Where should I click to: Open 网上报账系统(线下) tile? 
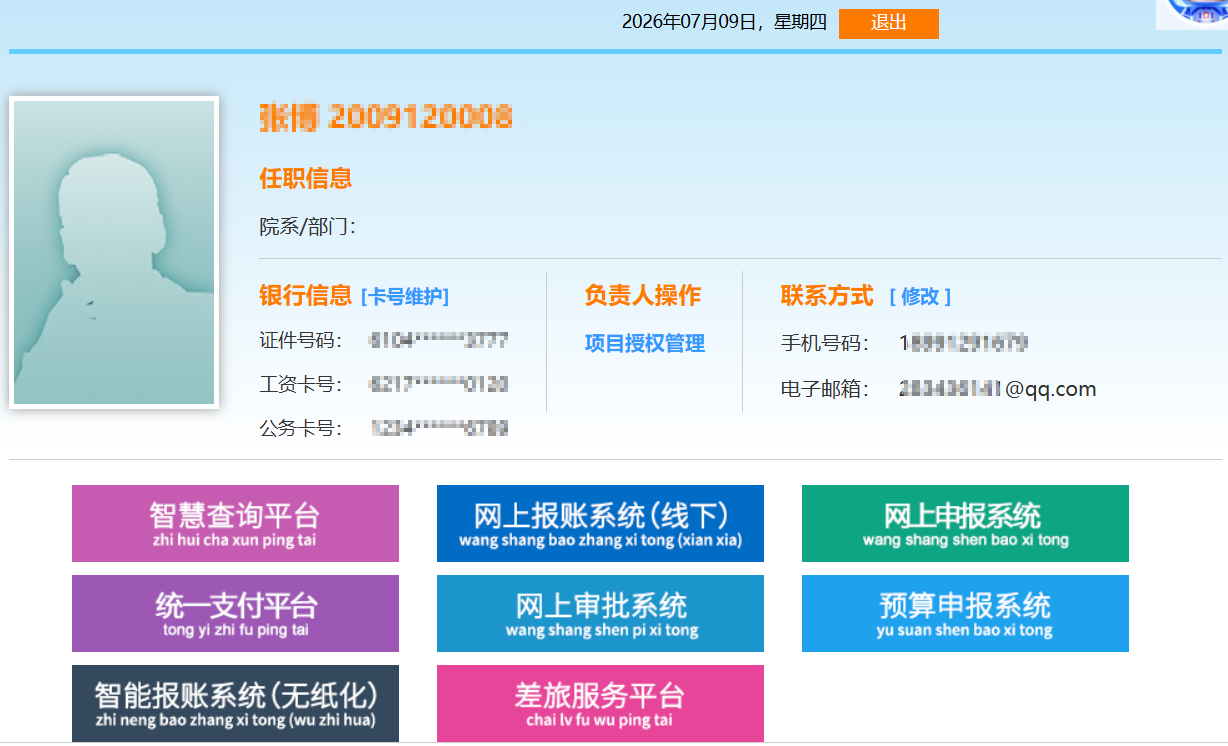(600, 524)
